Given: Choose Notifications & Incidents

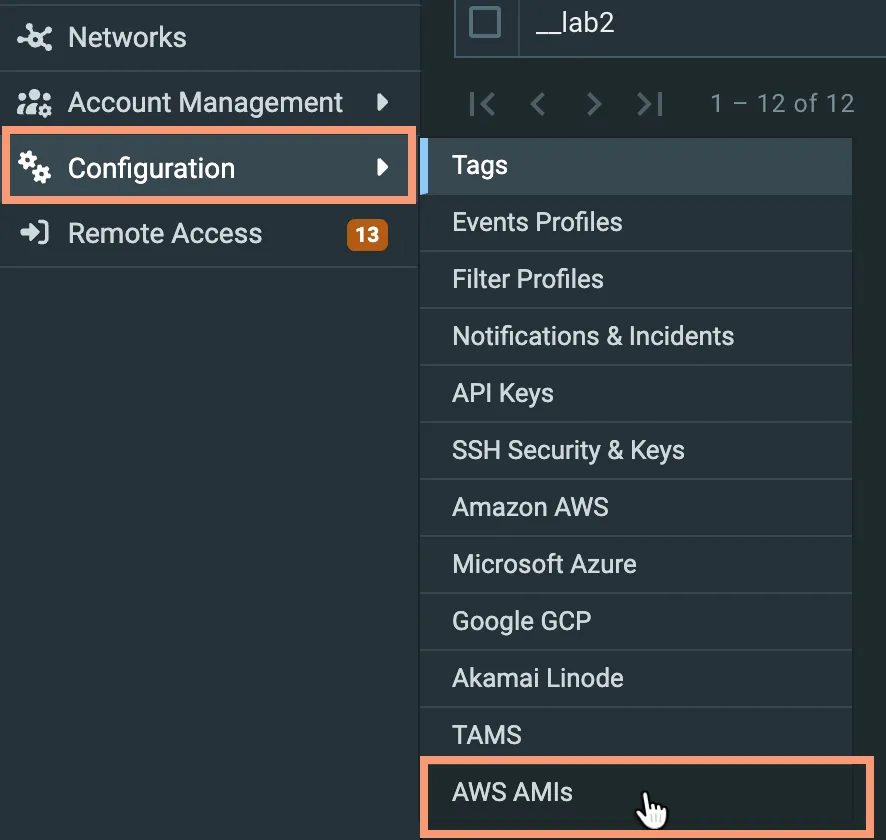Looking at the screenshot, I should pyautogui.click(x=636, y=337).
